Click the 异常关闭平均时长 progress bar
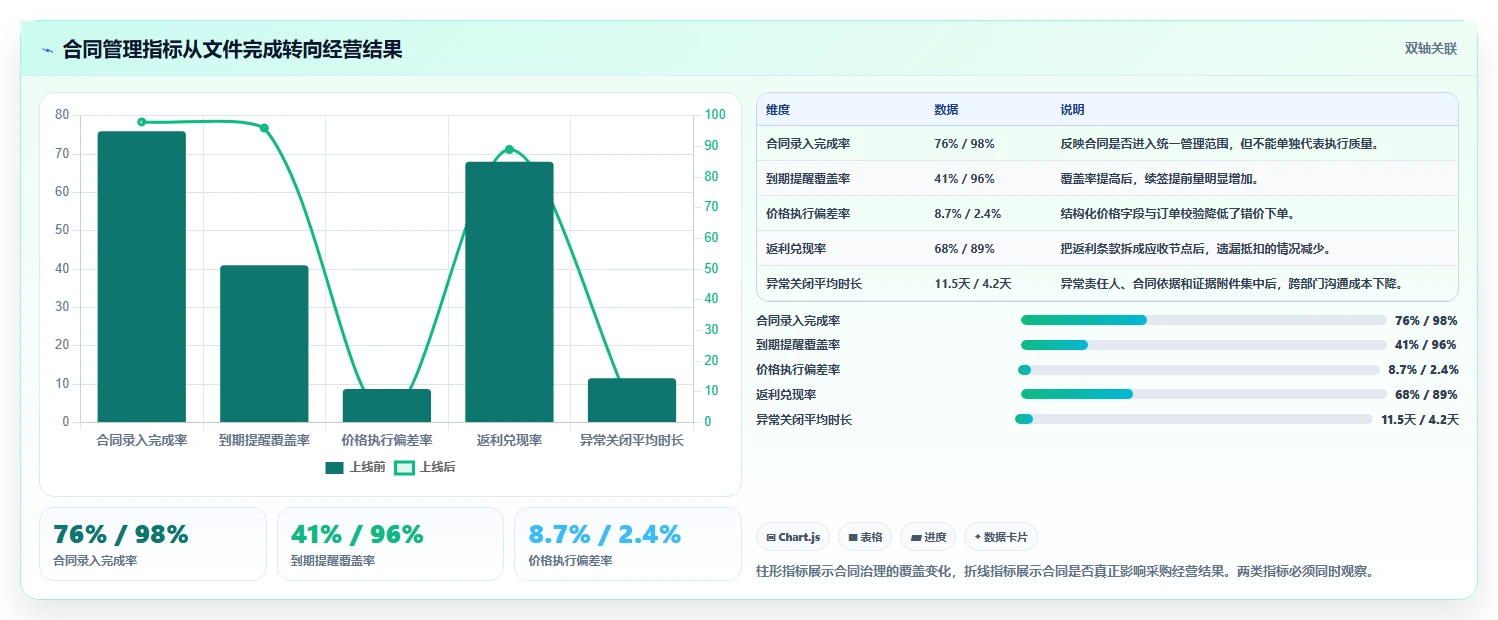 [x=1194, y=419]
